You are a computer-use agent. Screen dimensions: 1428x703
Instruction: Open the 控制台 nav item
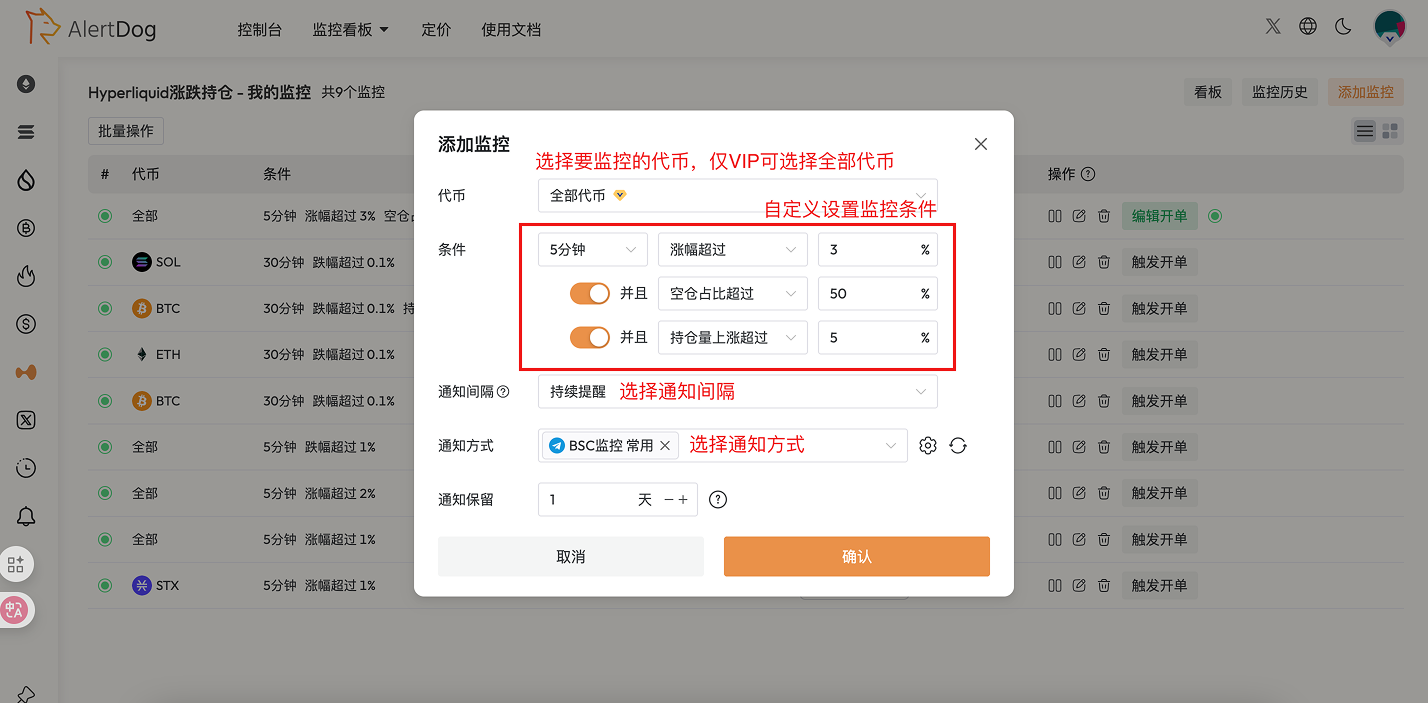tap(260, 29)
